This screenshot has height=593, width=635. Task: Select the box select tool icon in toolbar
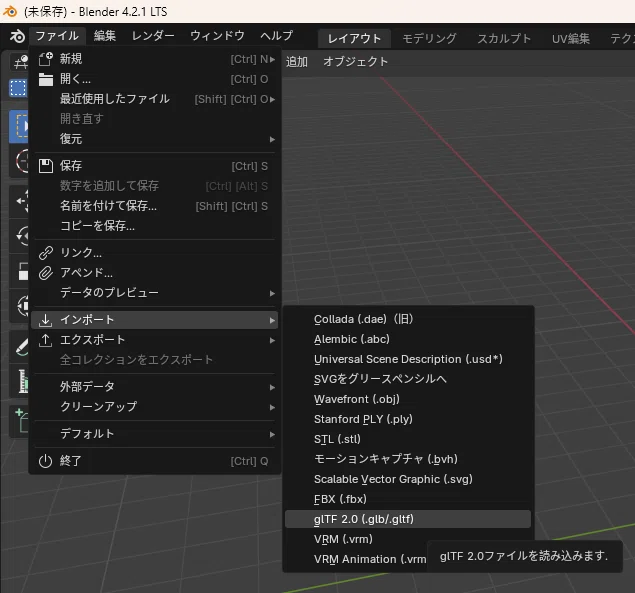(x=19, y=126)
